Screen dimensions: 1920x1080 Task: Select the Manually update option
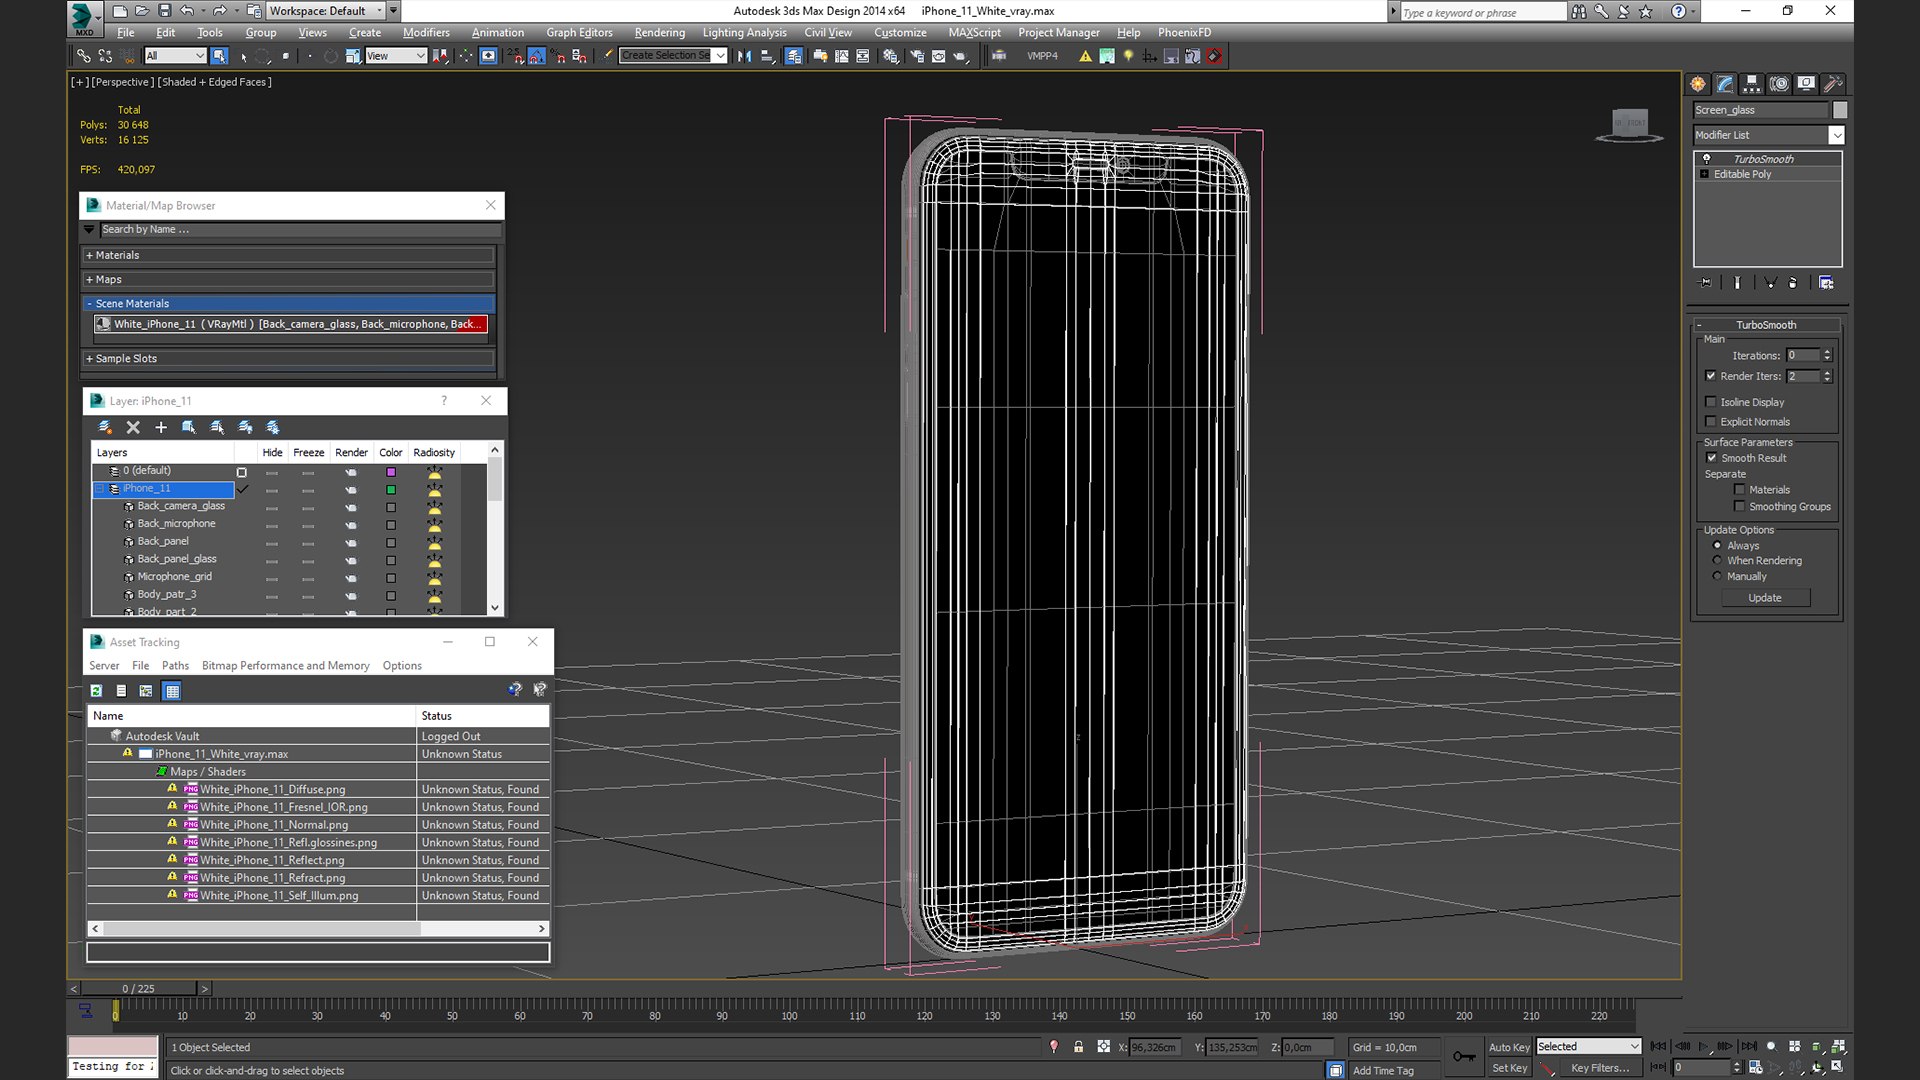(1718, 577)
